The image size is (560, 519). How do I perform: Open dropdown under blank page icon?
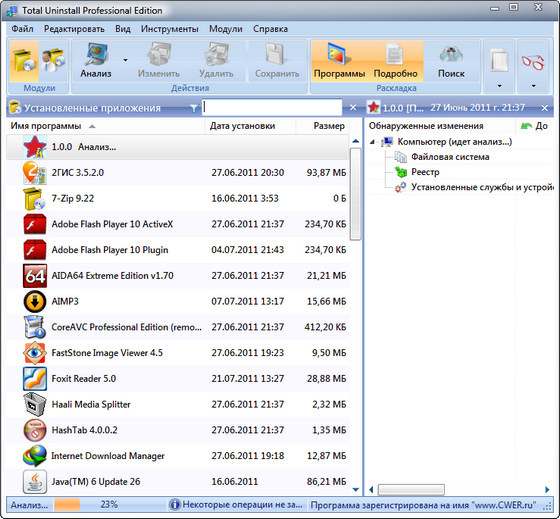coord(499,86)
